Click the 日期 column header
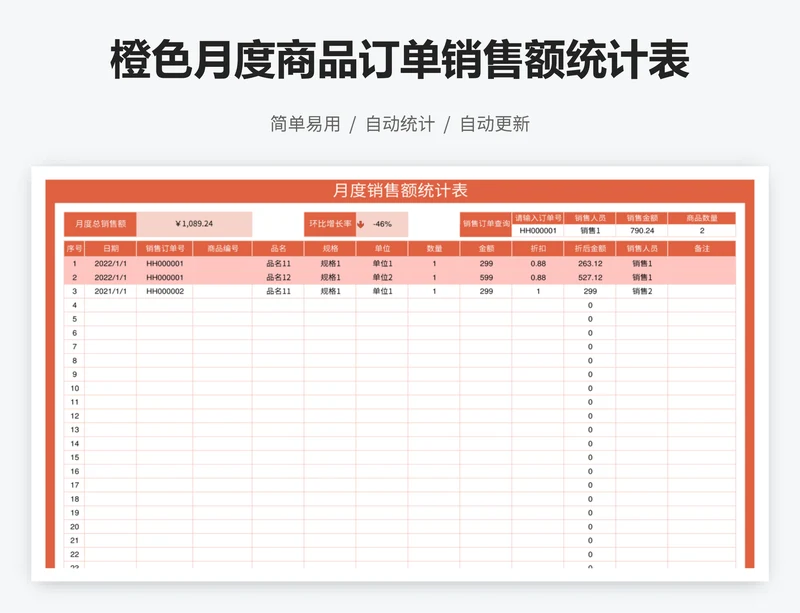This screenshot has height=613, width=800. (x=111, y=249)
